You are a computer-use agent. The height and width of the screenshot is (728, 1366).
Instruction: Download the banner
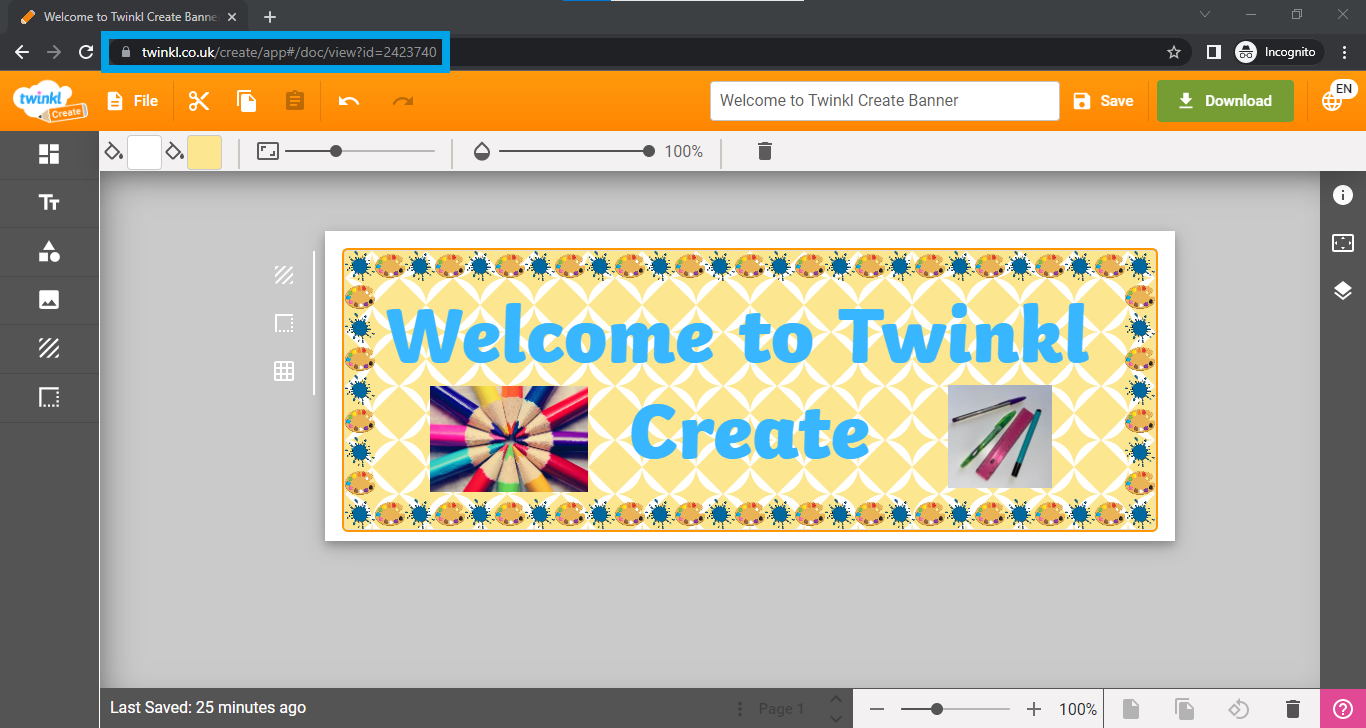tap(1225, 101)
